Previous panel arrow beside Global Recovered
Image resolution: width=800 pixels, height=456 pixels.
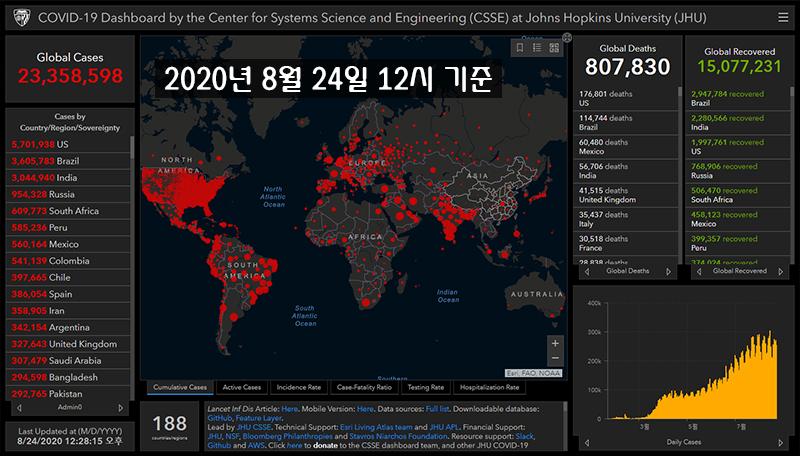coord(699,271)
